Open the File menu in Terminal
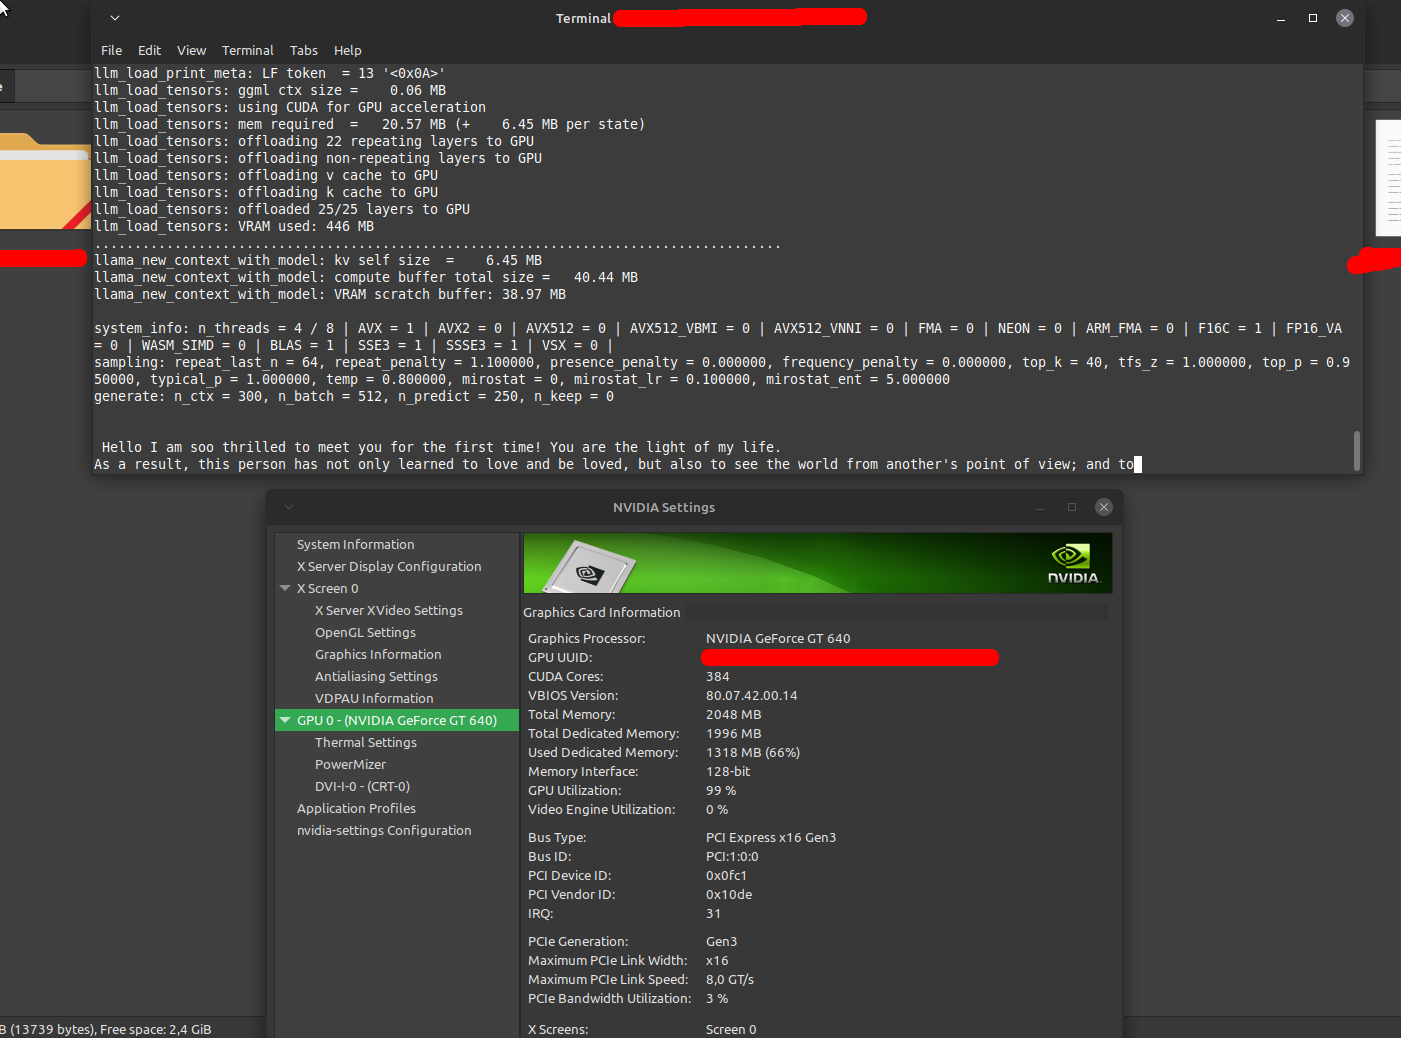 pyautogui.click(x=111, y=50)
